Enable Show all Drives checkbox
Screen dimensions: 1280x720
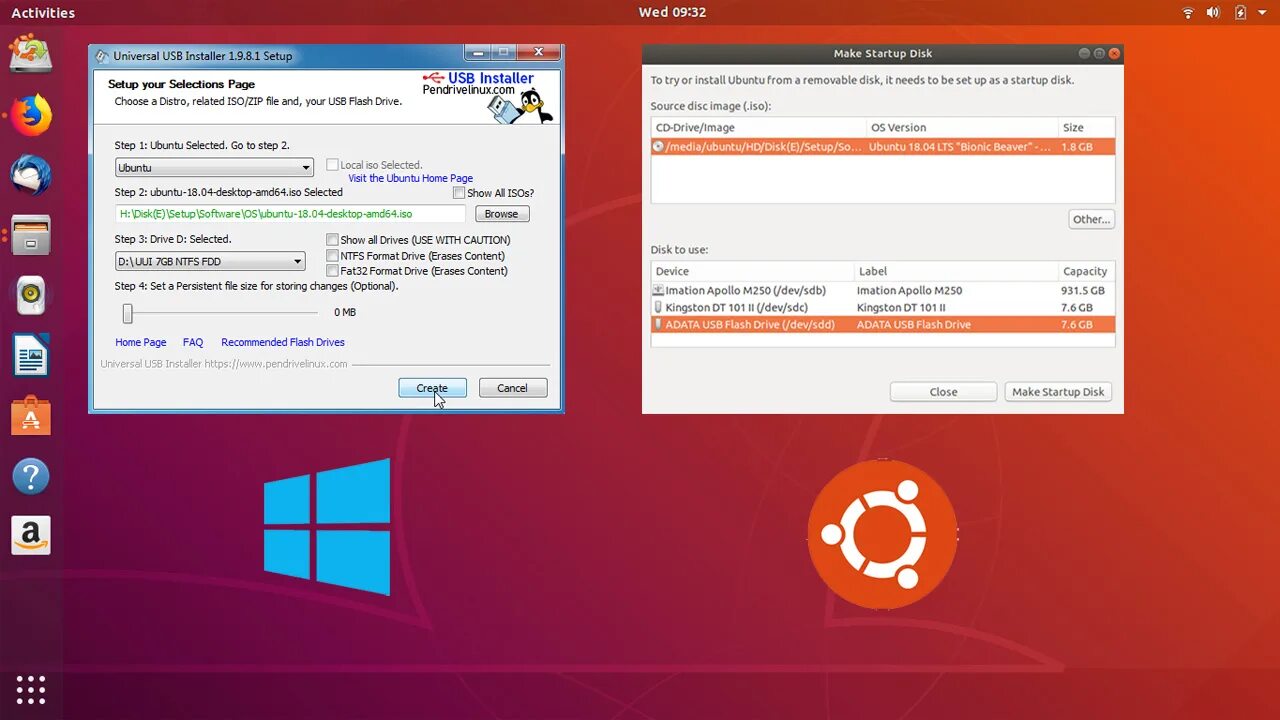click(x=332, y=240)
